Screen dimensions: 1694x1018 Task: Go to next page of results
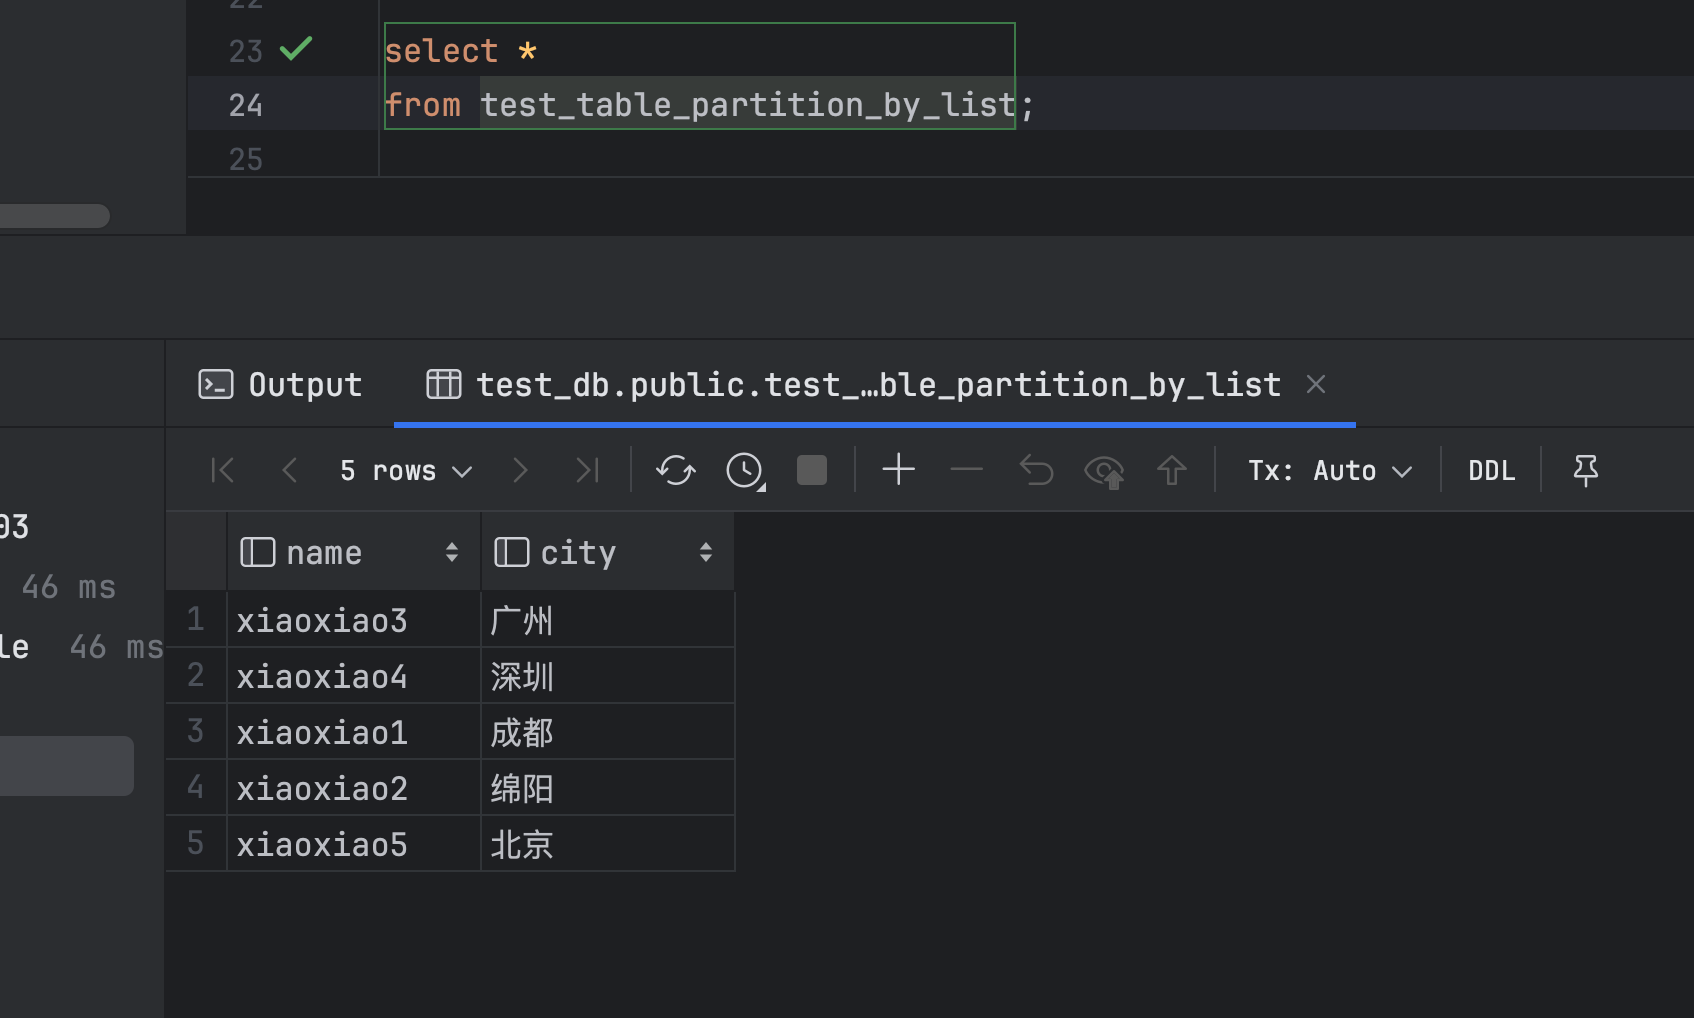pos(519,470)
